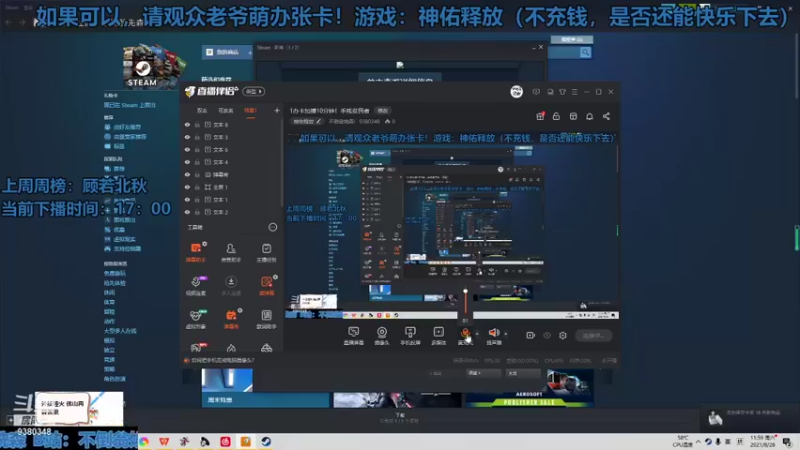Screen dimensions: 800x450
Task: Click the help tip link at panel bottom
Action: (221, 360)
